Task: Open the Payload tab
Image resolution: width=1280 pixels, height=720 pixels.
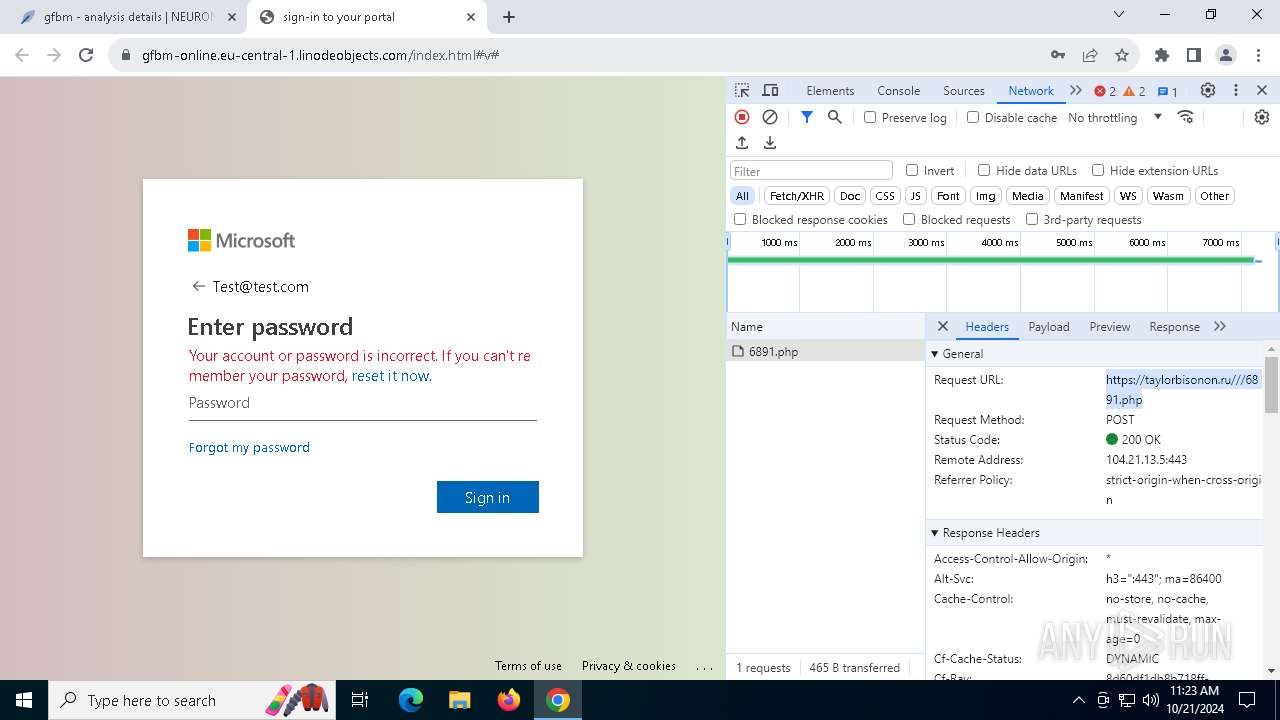Action: point(1049,327)
